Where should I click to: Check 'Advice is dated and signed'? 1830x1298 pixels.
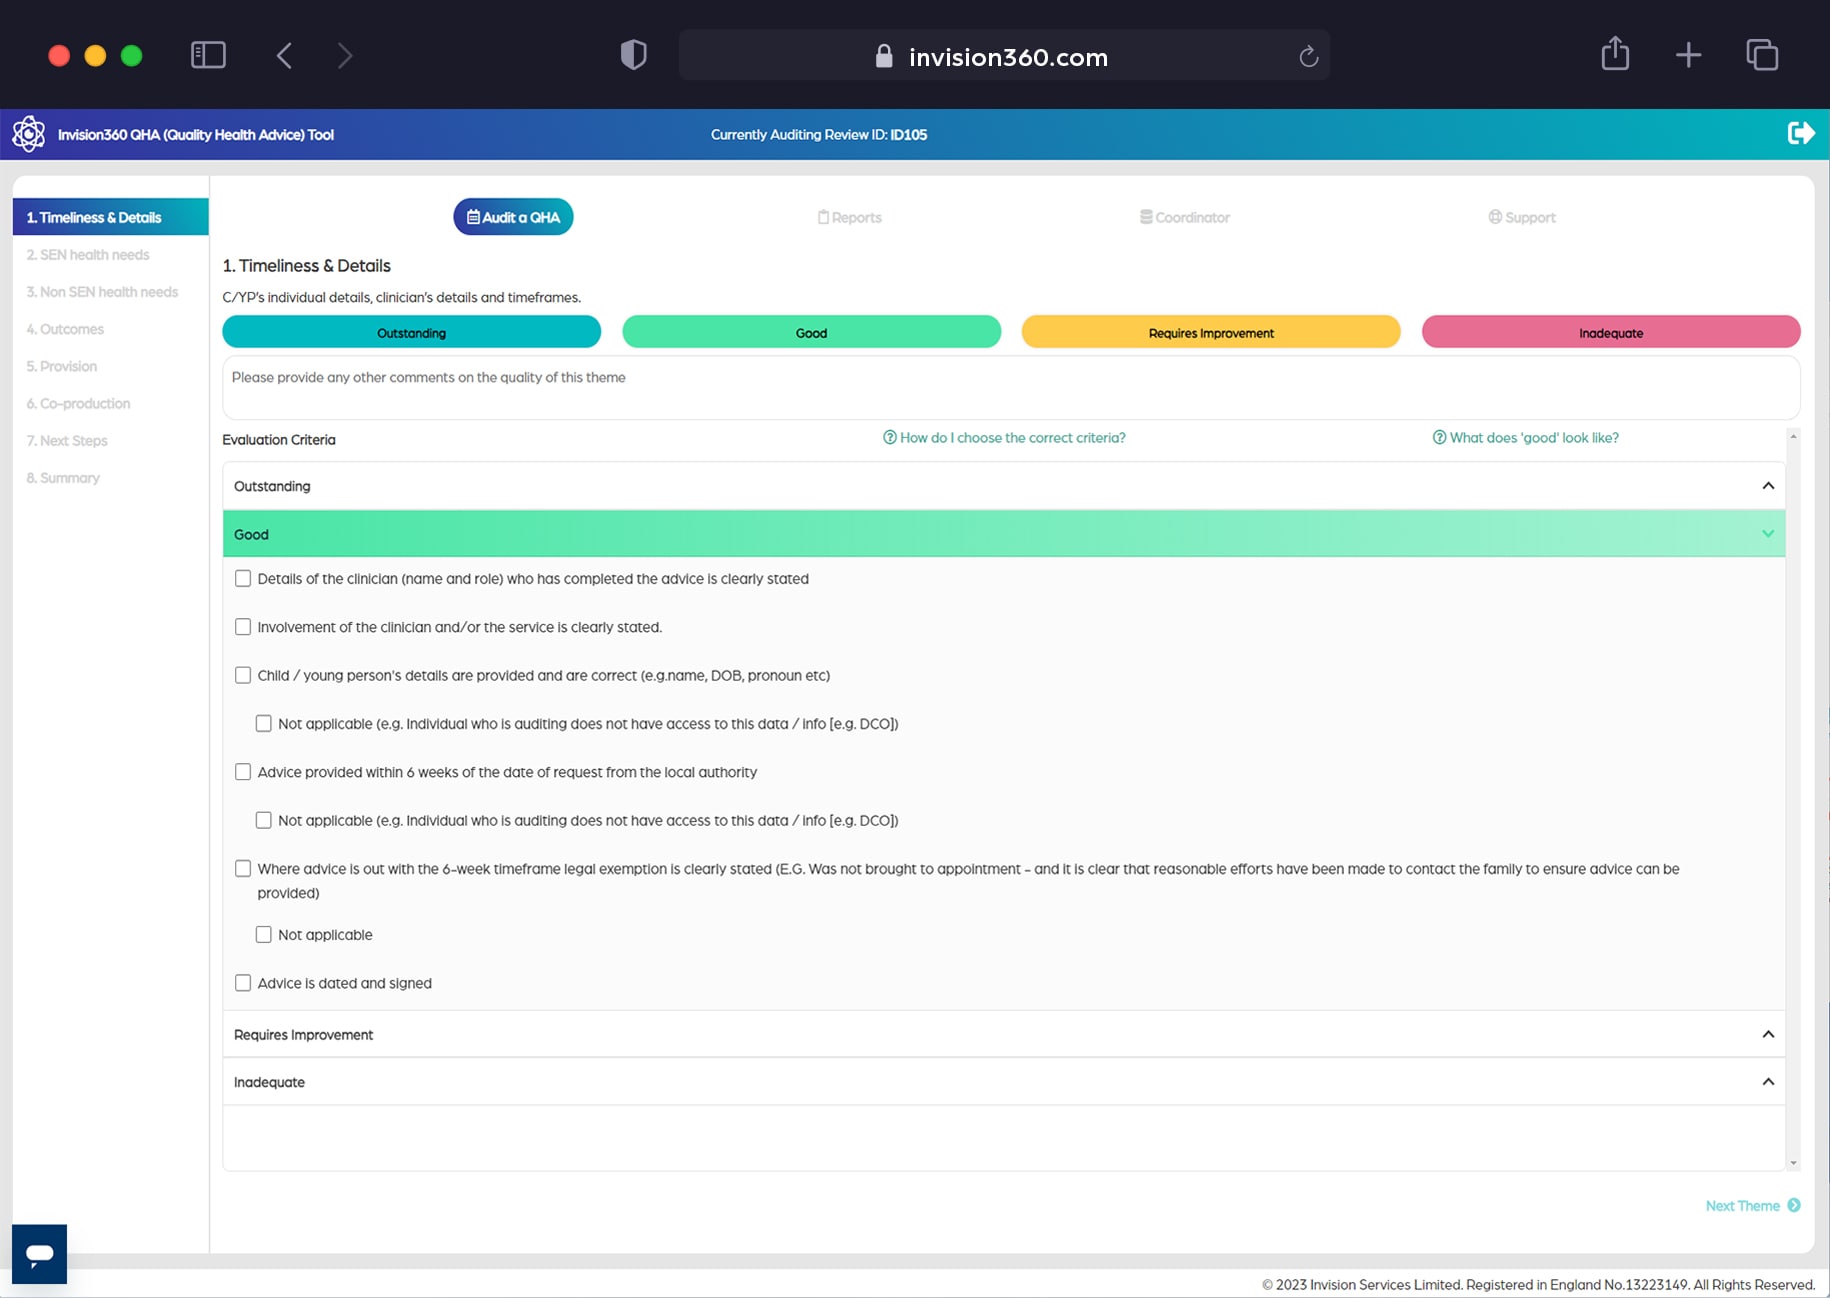pos(243,983)
